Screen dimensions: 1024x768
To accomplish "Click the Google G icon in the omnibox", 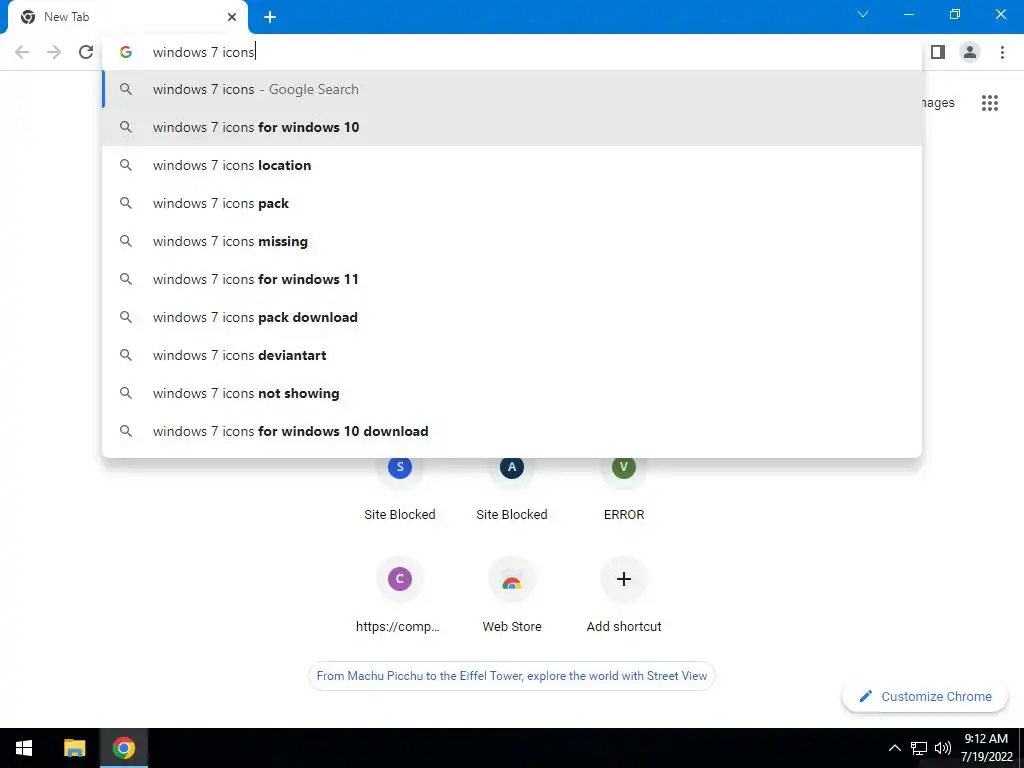I will click(x=126, y=52).
